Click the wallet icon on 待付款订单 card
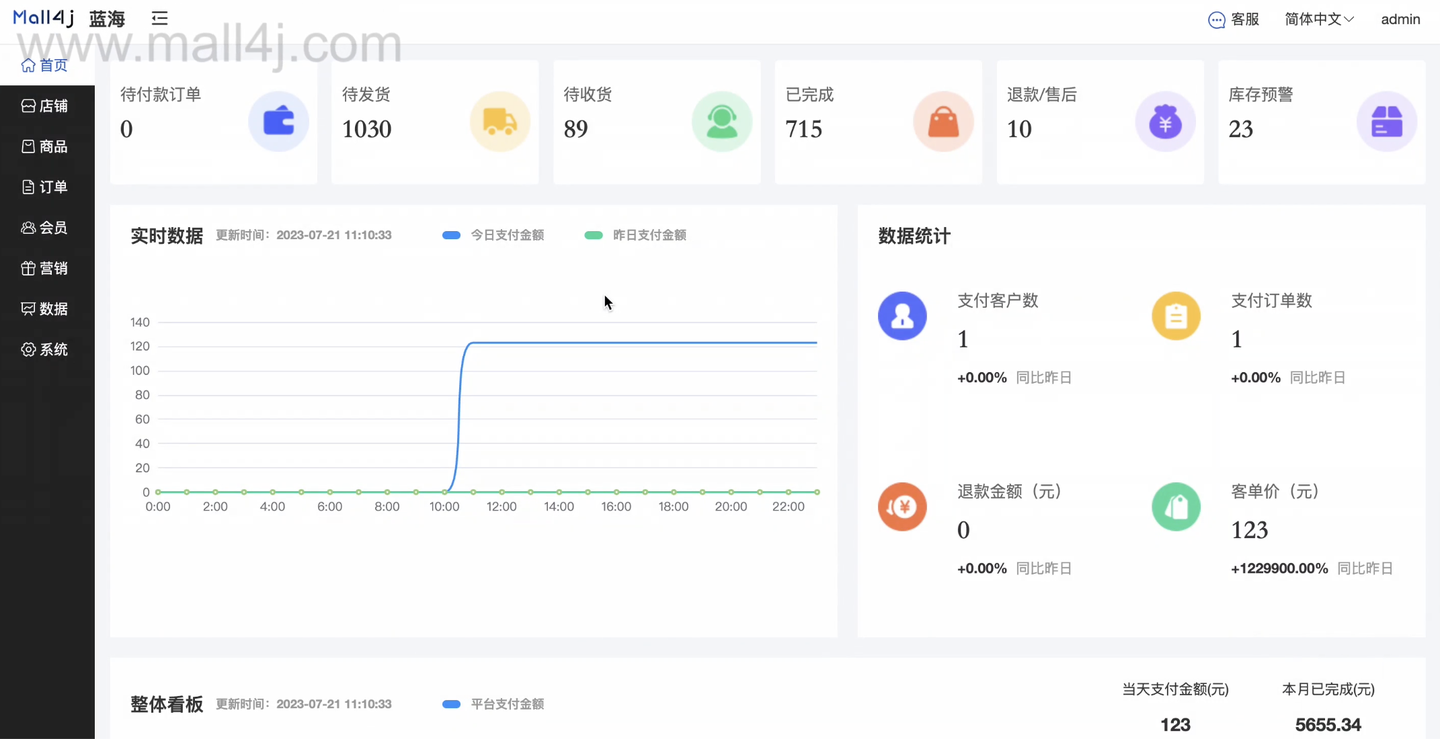Image resolution: width=1440 pixels, height=739 pixels. pyautogui.click(x=278, y=121)
